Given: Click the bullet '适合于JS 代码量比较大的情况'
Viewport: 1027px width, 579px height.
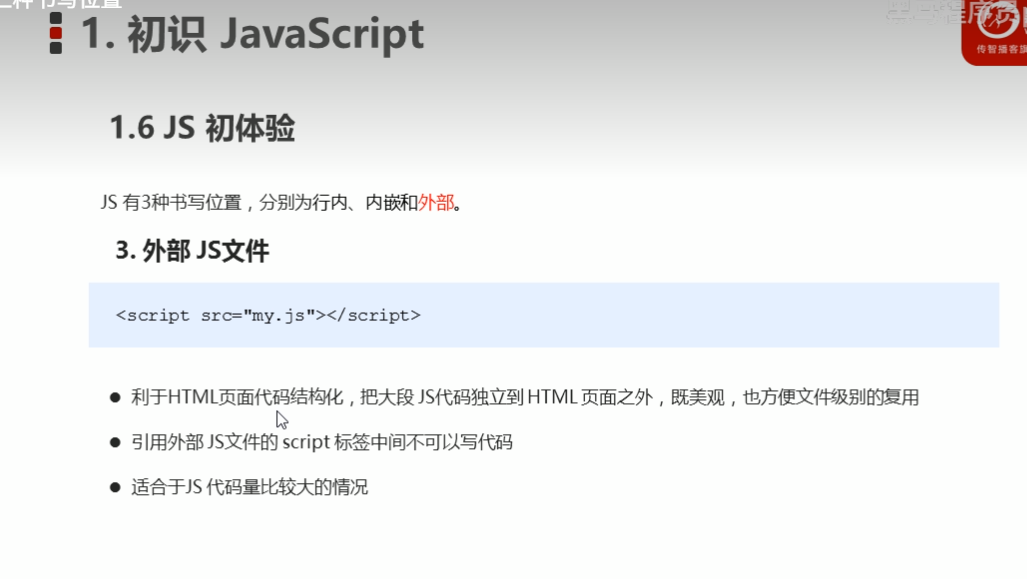Looking at the screenshot, I should (x=250, y=487).
